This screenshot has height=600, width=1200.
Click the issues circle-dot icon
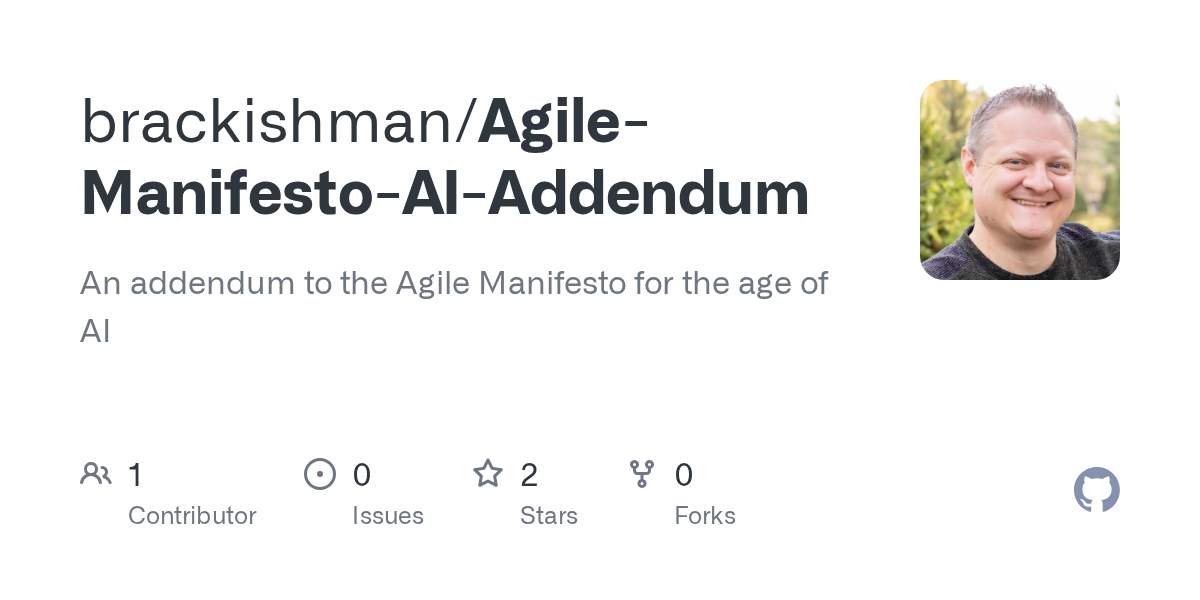pos(320,474)
